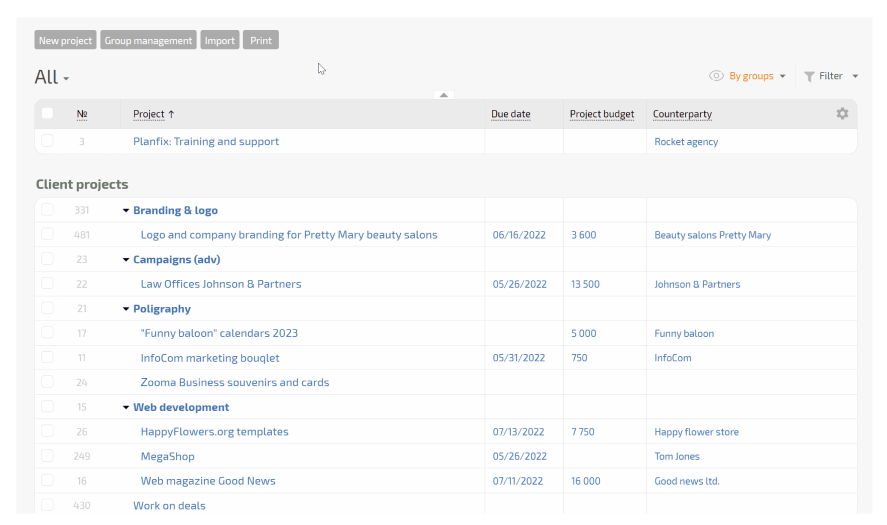The height and width of the screenshot is (525, 887).
Task: Open the HappyFlowers.org templates project
Action: click(214, 432)
